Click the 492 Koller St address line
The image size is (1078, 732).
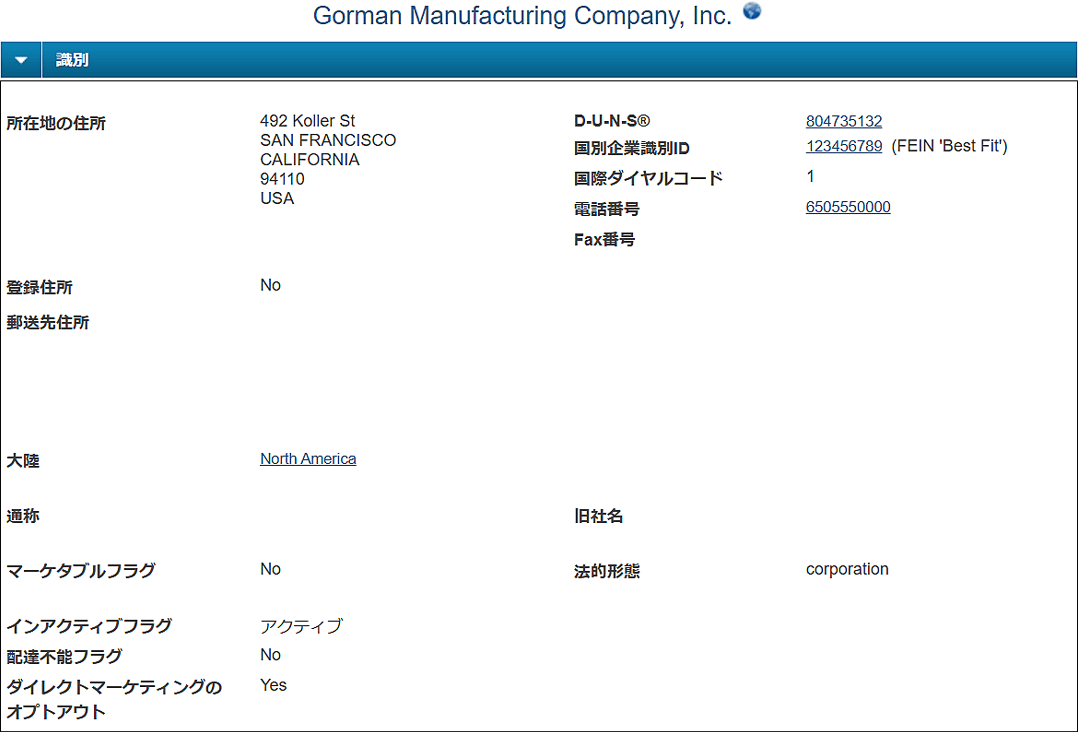coord(307,121)
